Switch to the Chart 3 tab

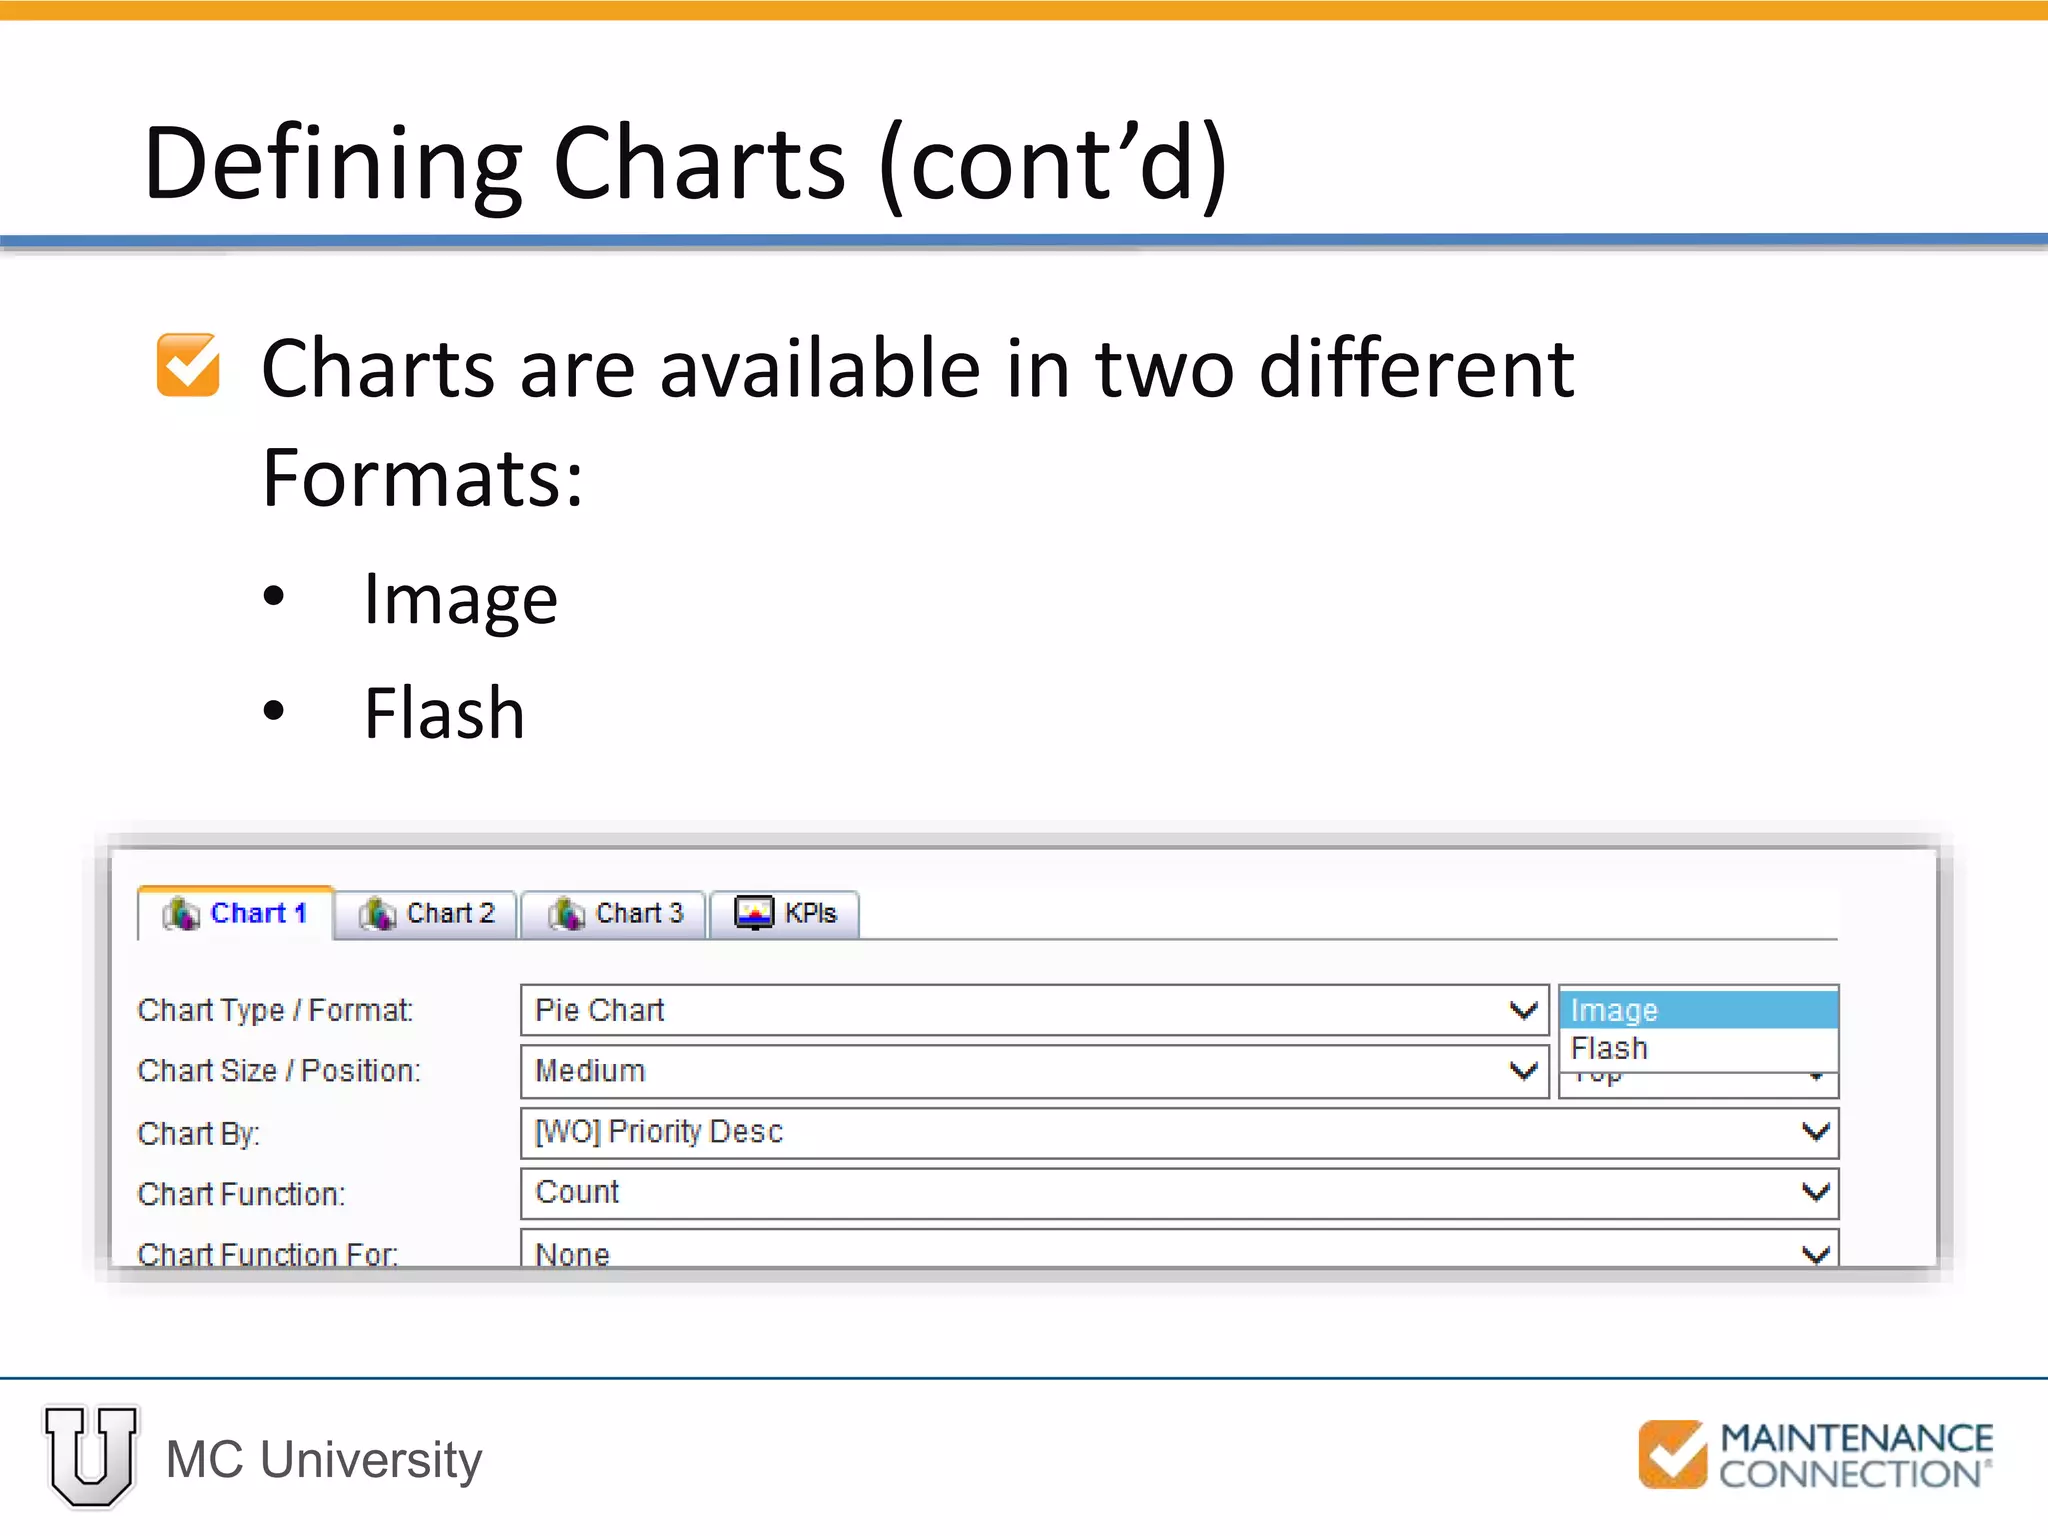point(615,913)
